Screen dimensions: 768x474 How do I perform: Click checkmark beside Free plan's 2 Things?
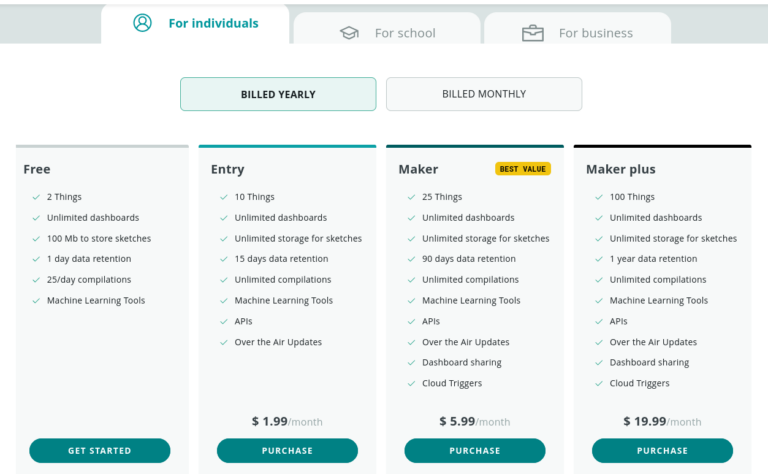36,197
